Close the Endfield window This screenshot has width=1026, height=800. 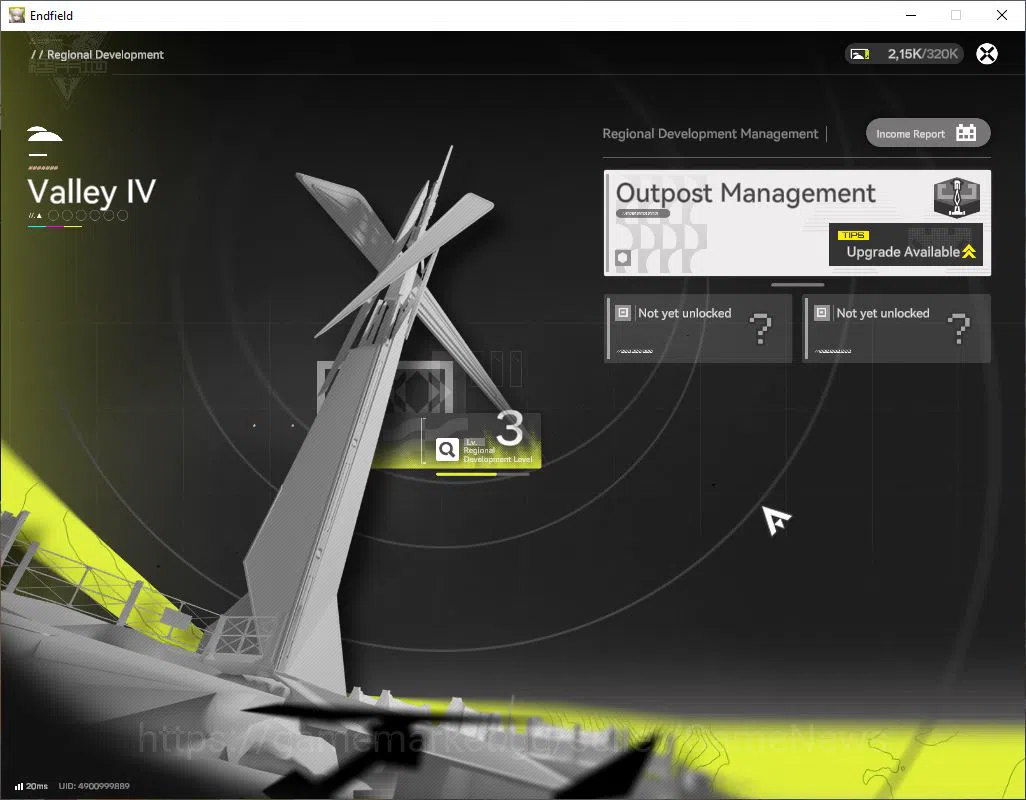[1002, 15]
